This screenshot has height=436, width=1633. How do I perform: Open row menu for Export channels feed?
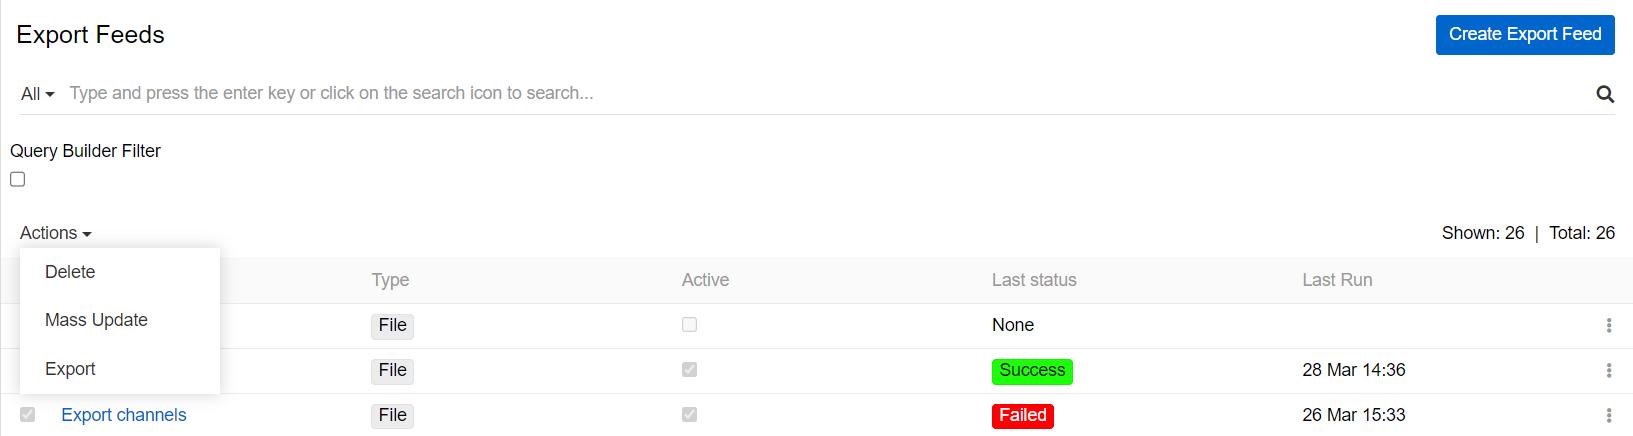point(1608,415)
